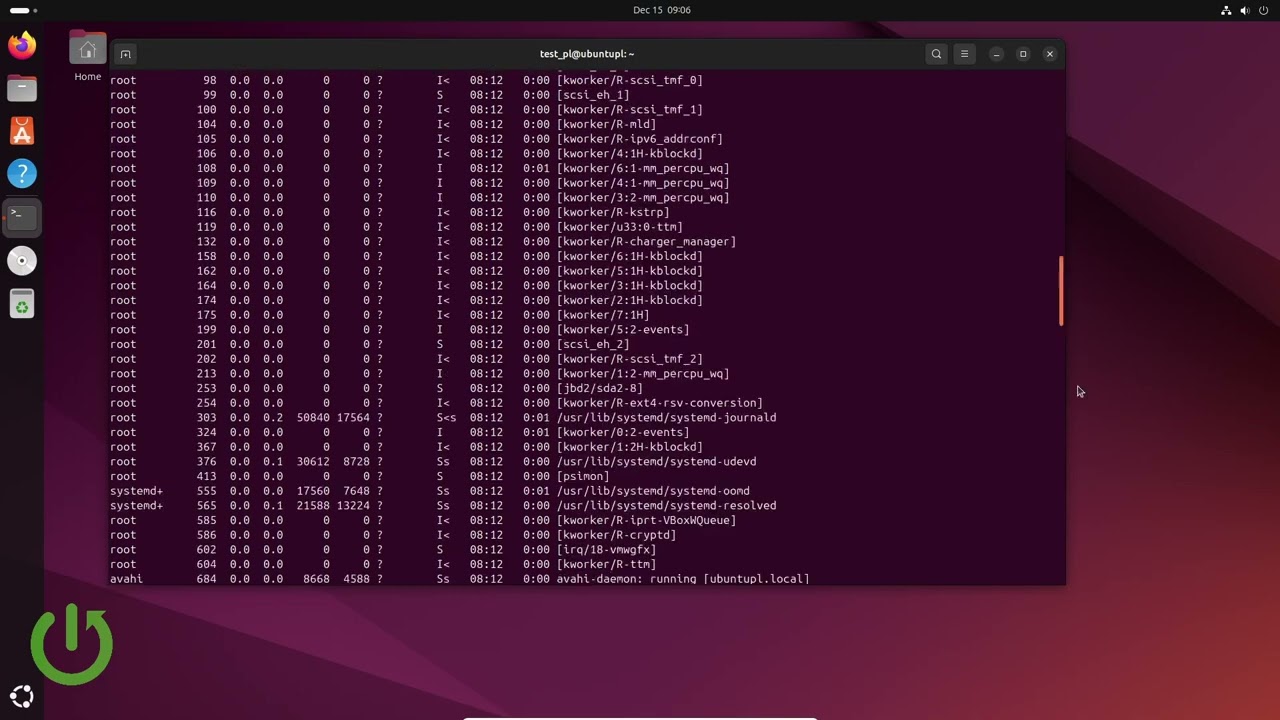Image resolution: width=1280 pixels, height=720 pixels.
Task: Click the [kworker/R-ext4-rsv-conversion] entry
Action: [660, 403]
